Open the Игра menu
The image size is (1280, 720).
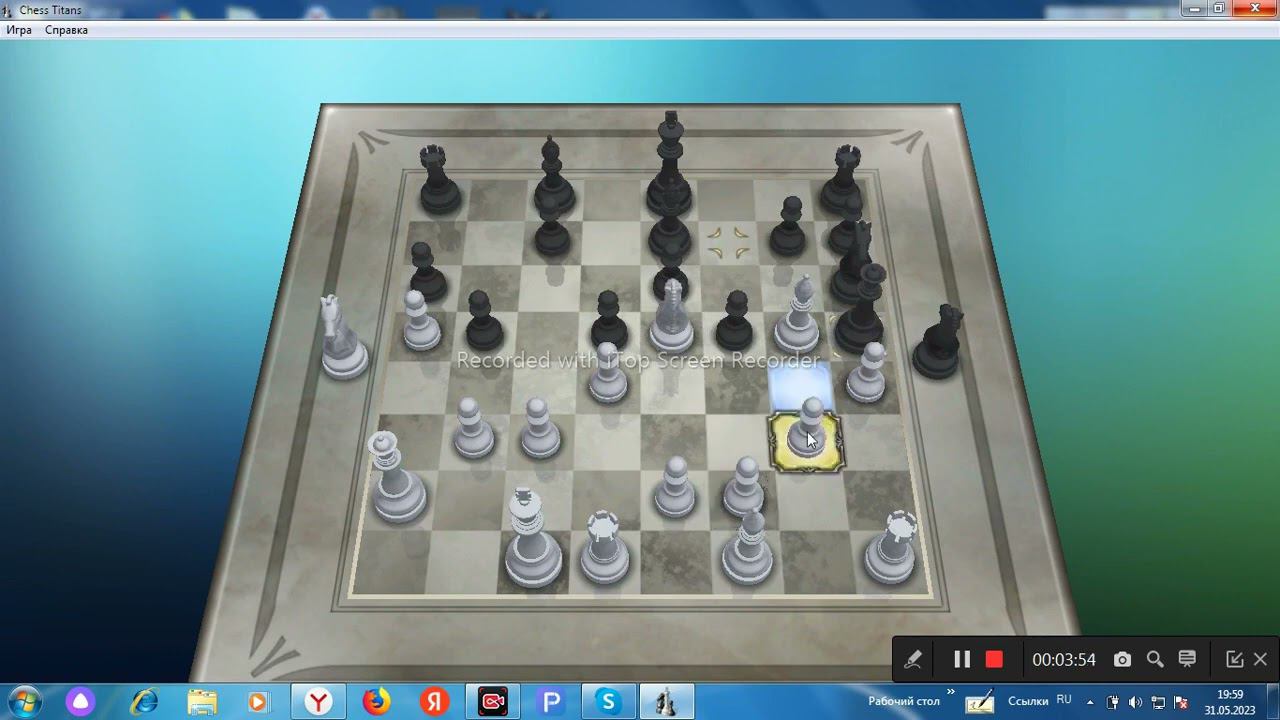click(19, 30)
